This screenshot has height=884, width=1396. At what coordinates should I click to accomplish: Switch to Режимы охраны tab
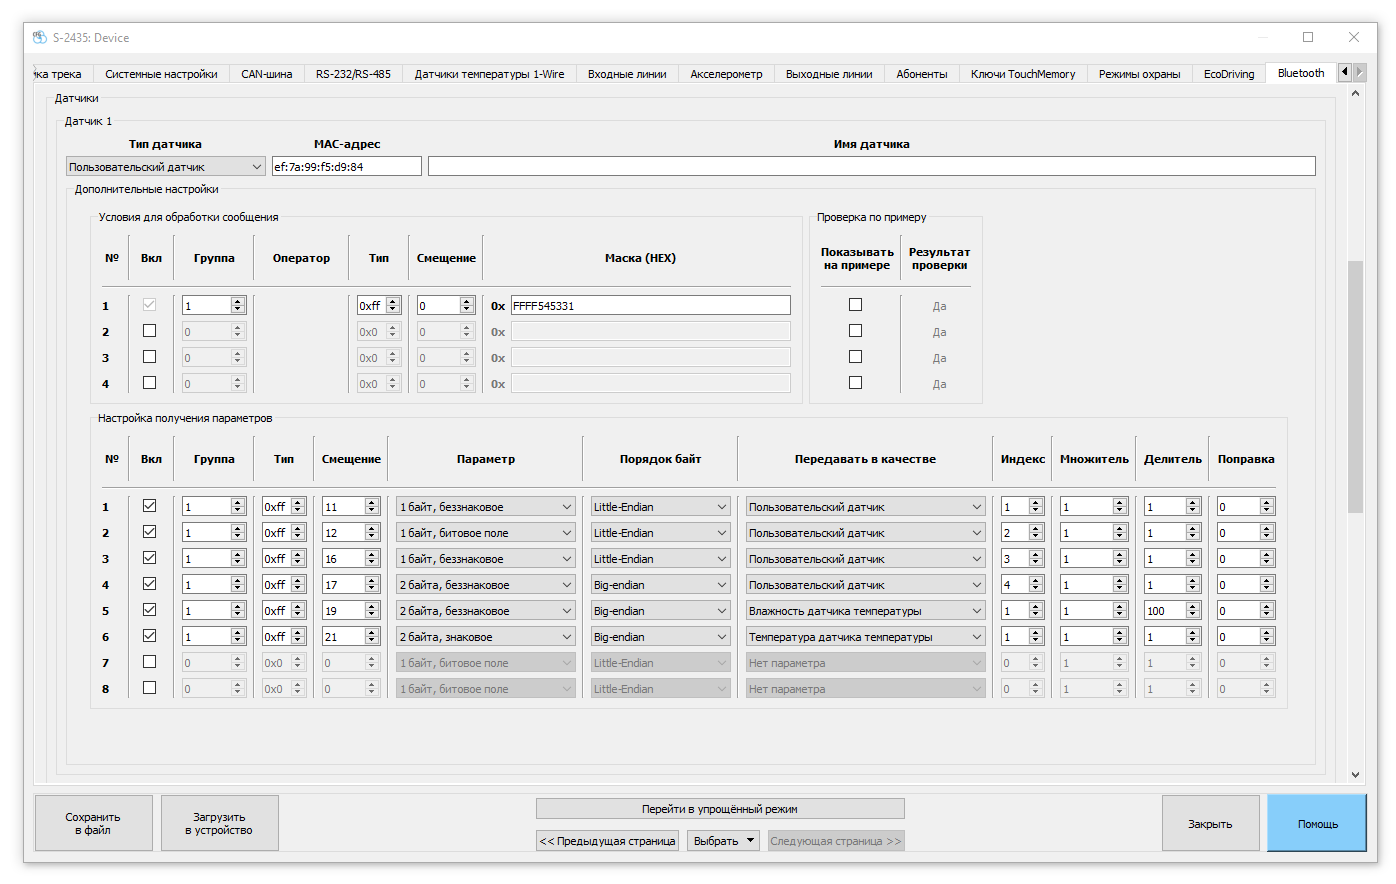[1139, 74]
